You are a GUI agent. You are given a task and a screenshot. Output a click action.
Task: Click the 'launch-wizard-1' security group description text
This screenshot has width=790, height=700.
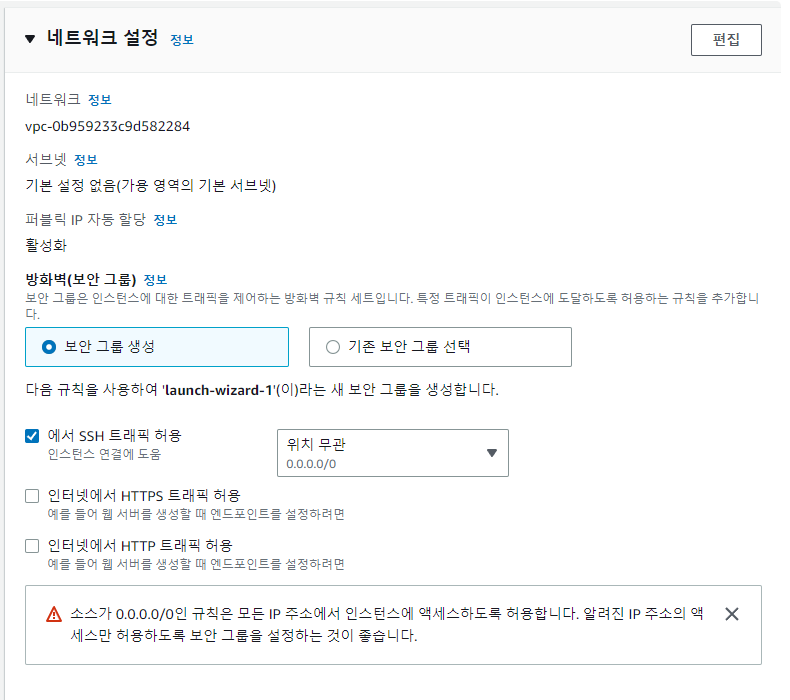262,390
